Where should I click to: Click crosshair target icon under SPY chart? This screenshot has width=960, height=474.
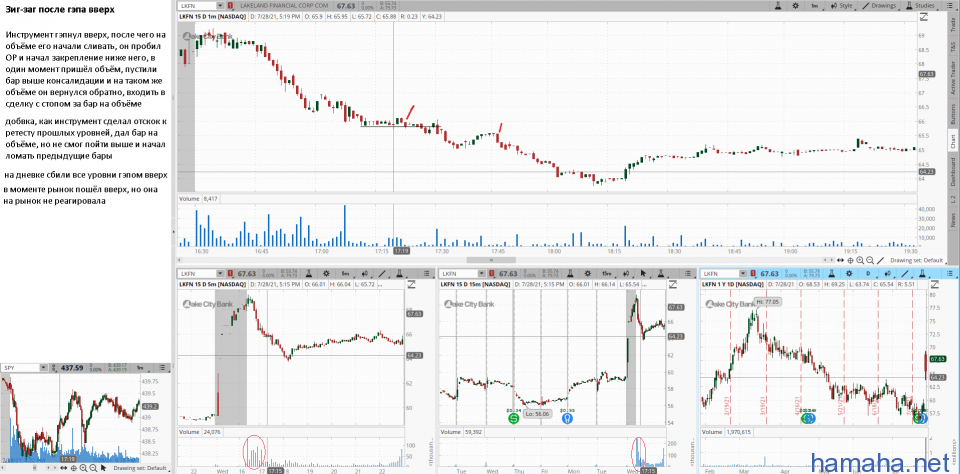tap(73, 468)
